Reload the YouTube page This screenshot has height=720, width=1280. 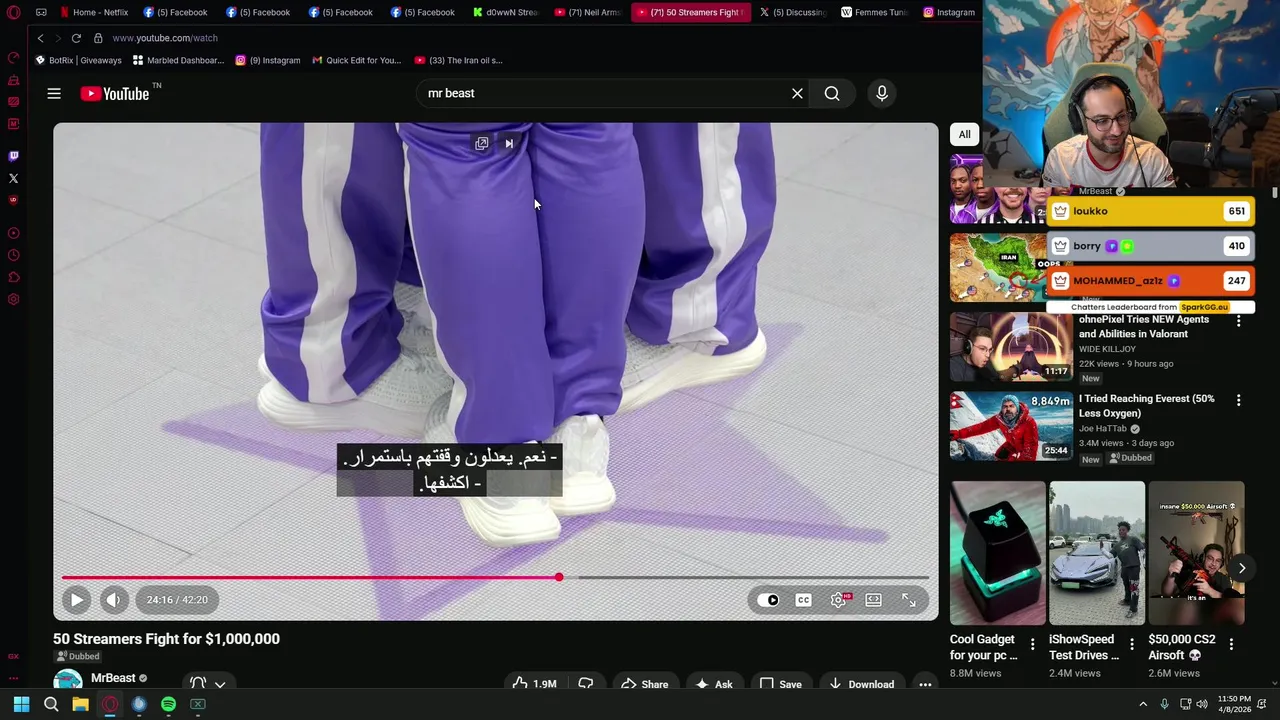(76, 38)
